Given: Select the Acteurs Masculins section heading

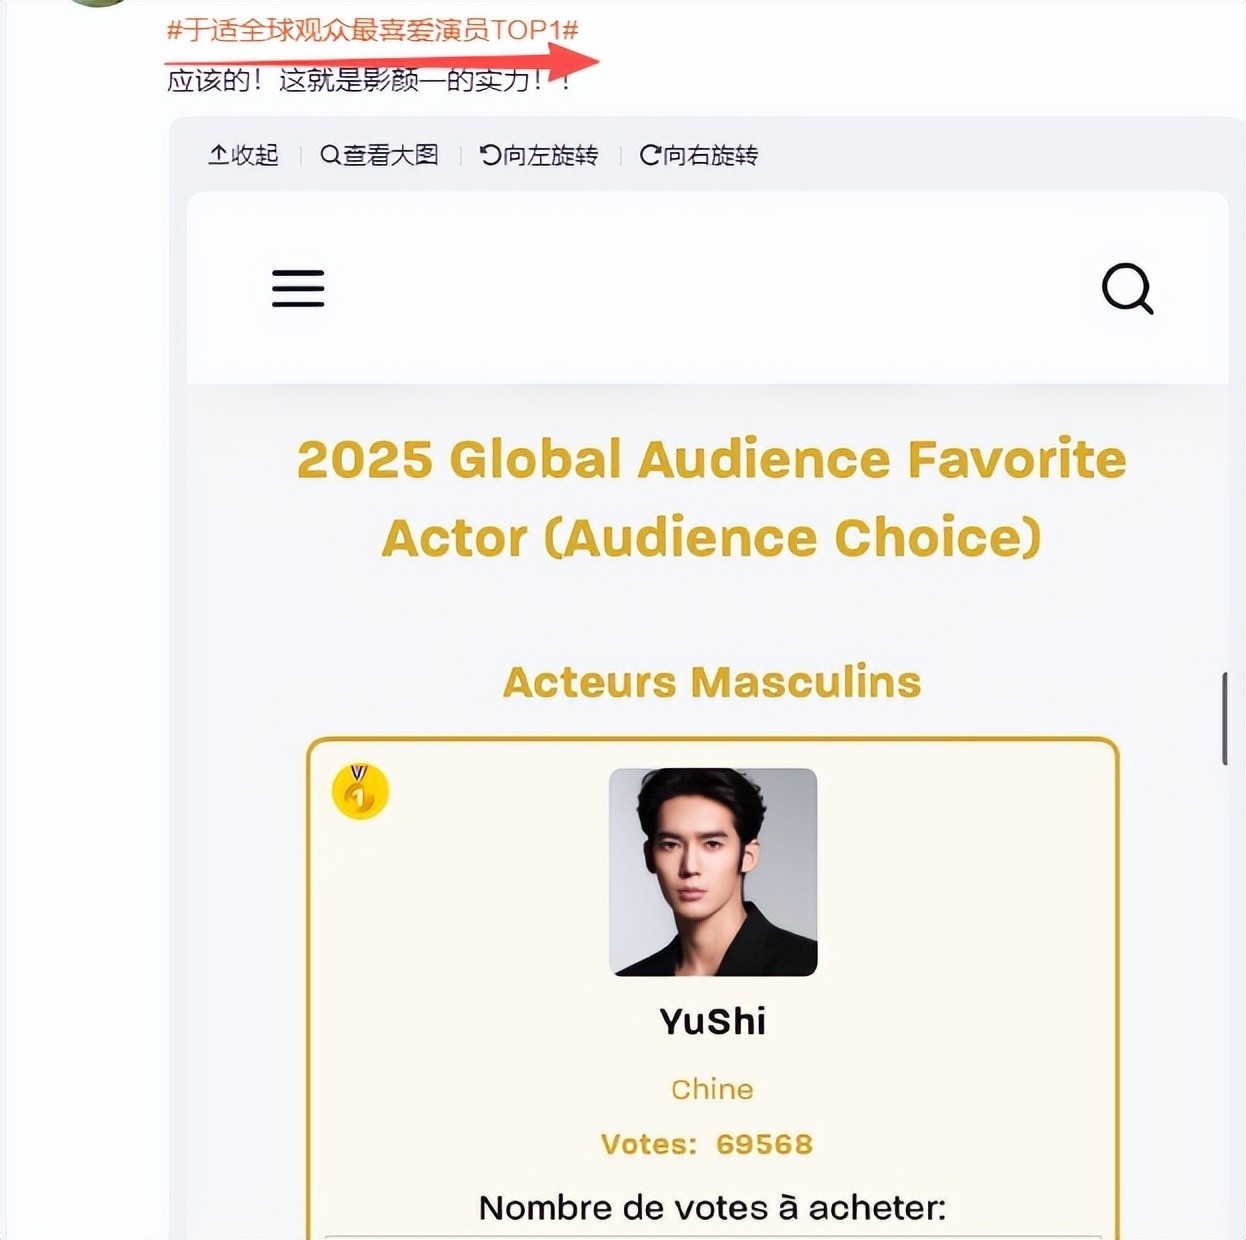Looking at the screenshot, I should [x=711, y=682].
